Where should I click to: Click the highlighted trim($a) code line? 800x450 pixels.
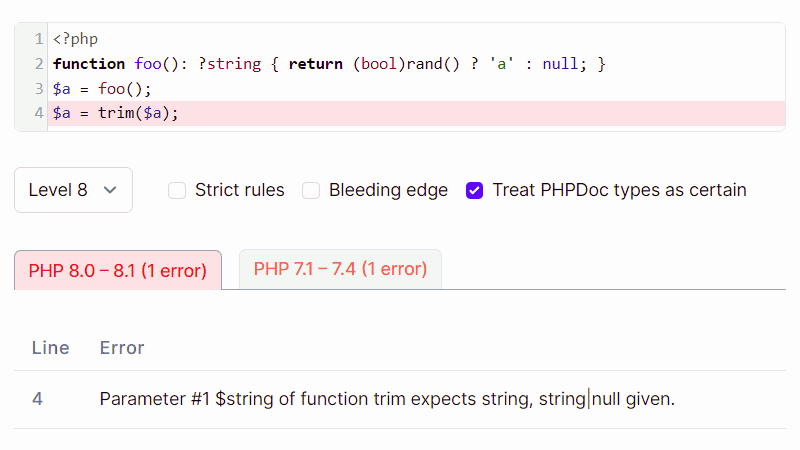point(116,113)
